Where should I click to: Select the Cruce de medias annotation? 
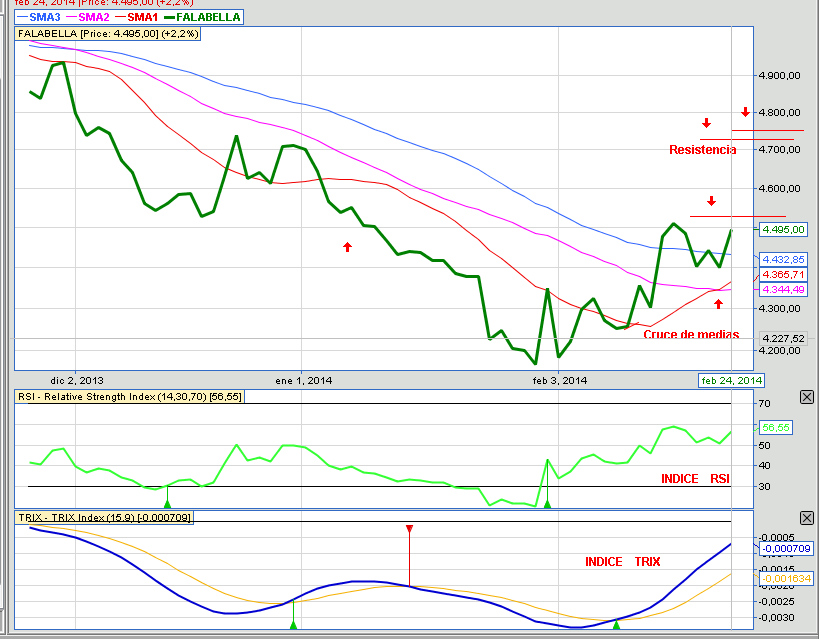pos(691,334)
